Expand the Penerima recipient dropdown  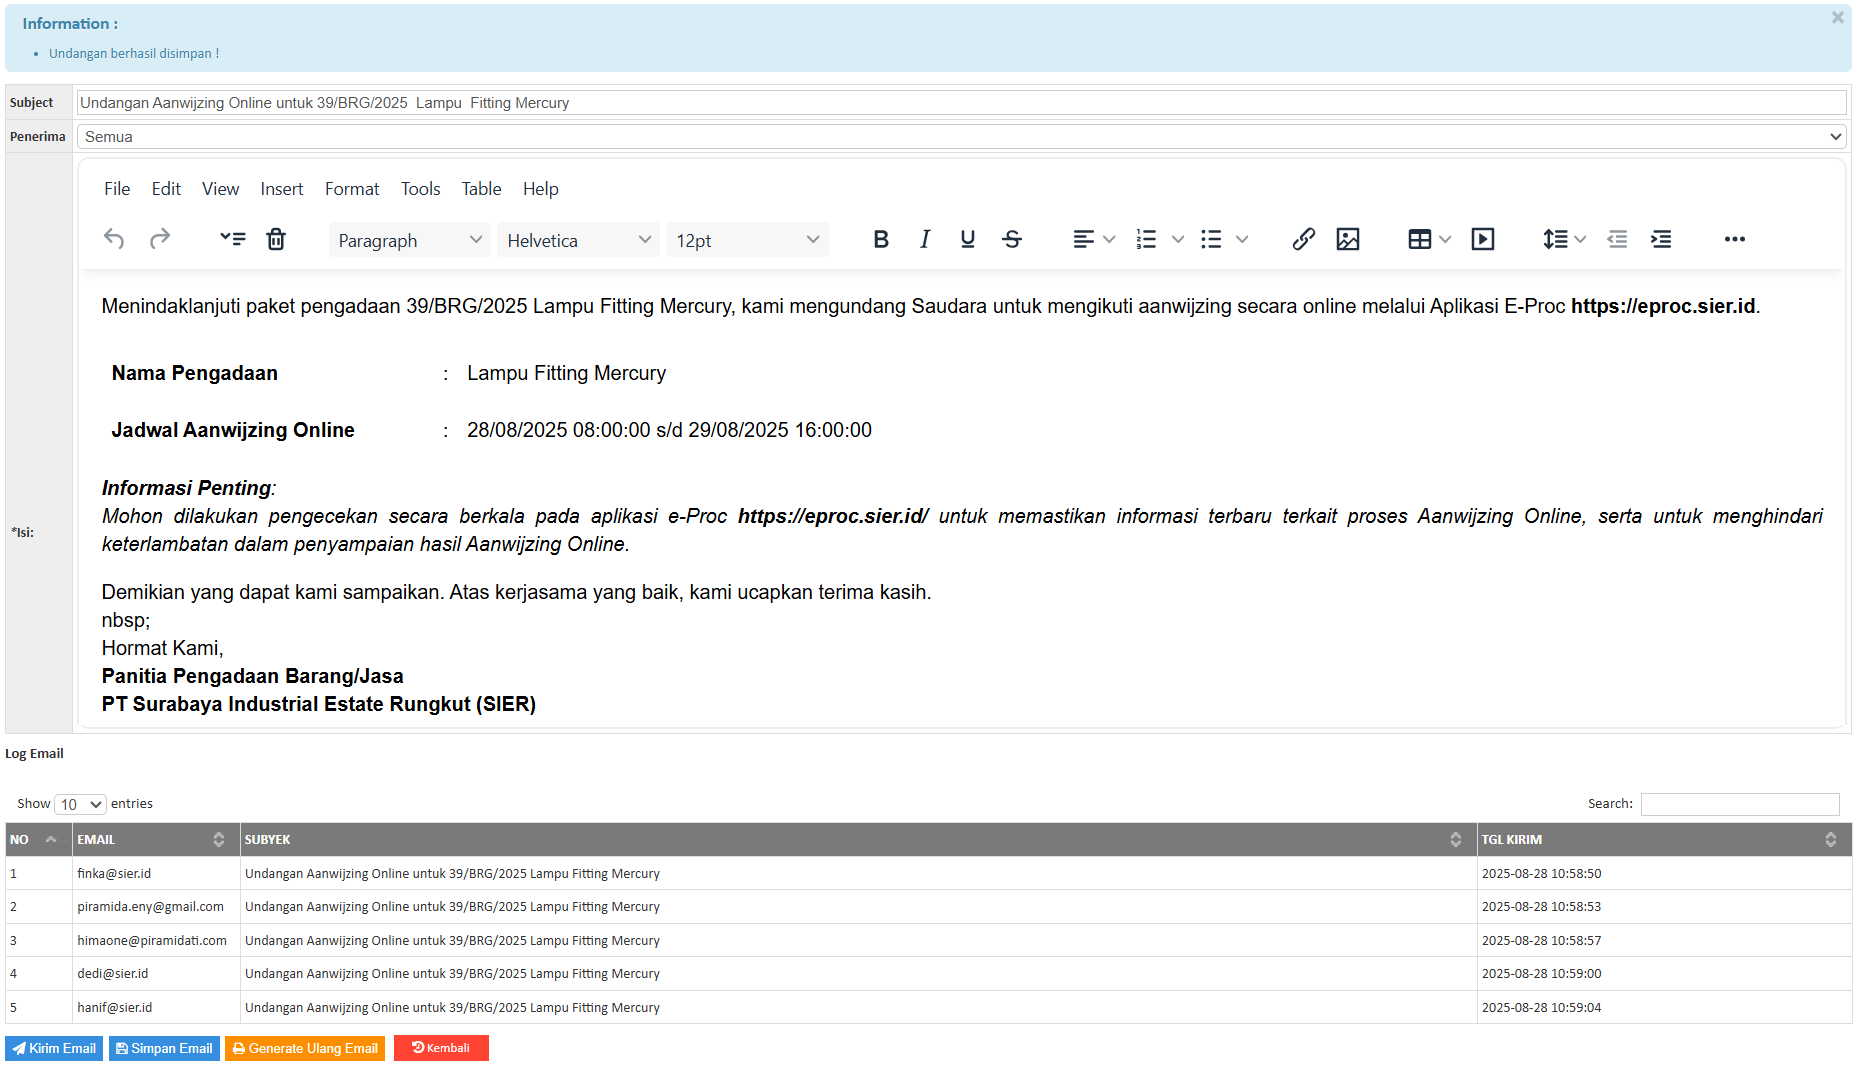[x=961, y=137]
